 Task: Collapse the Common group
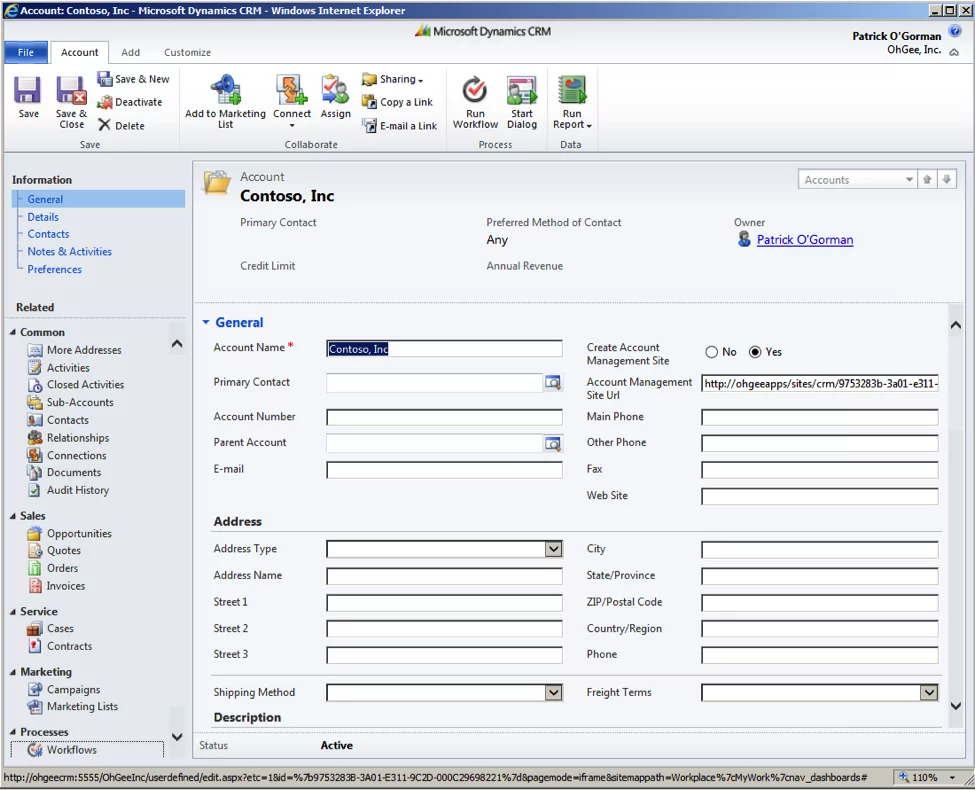[13, 332]
